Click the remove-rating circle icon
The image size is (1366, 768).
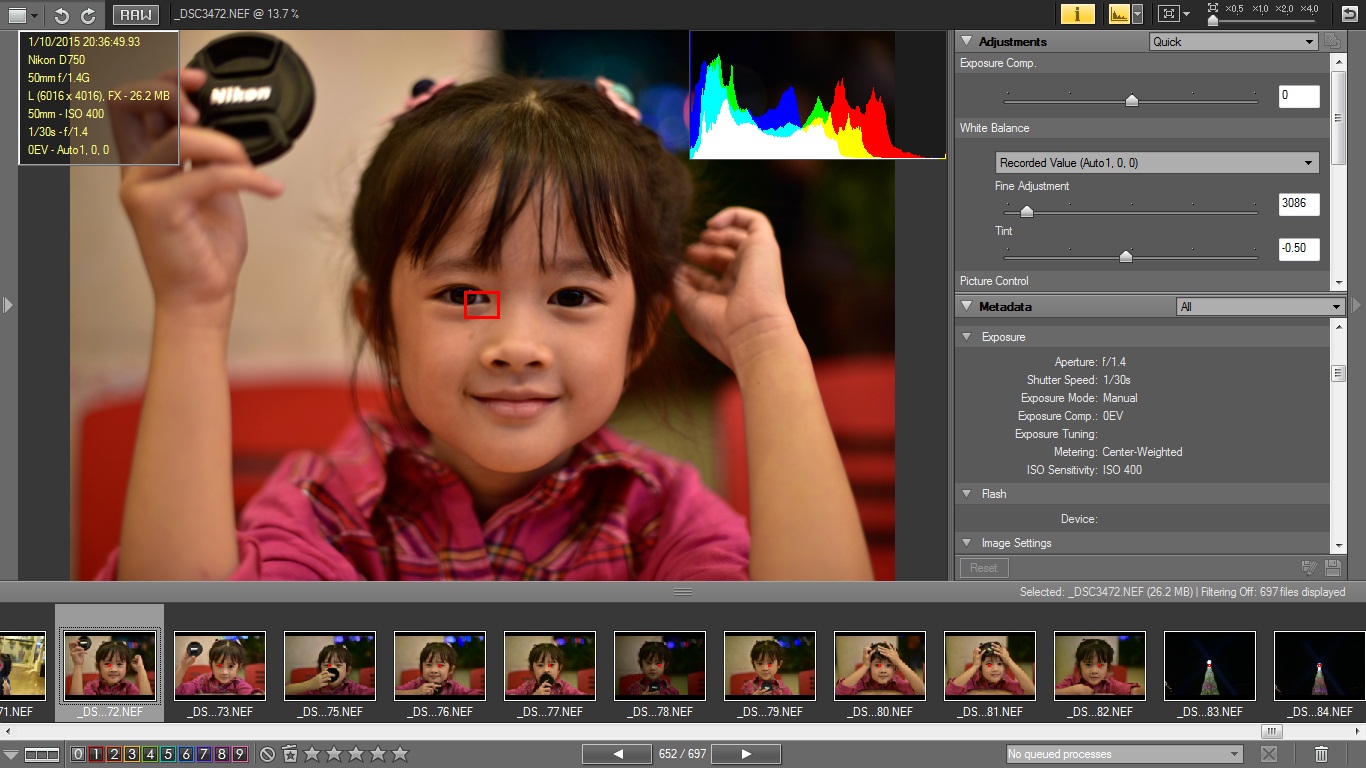pos(267,754)
